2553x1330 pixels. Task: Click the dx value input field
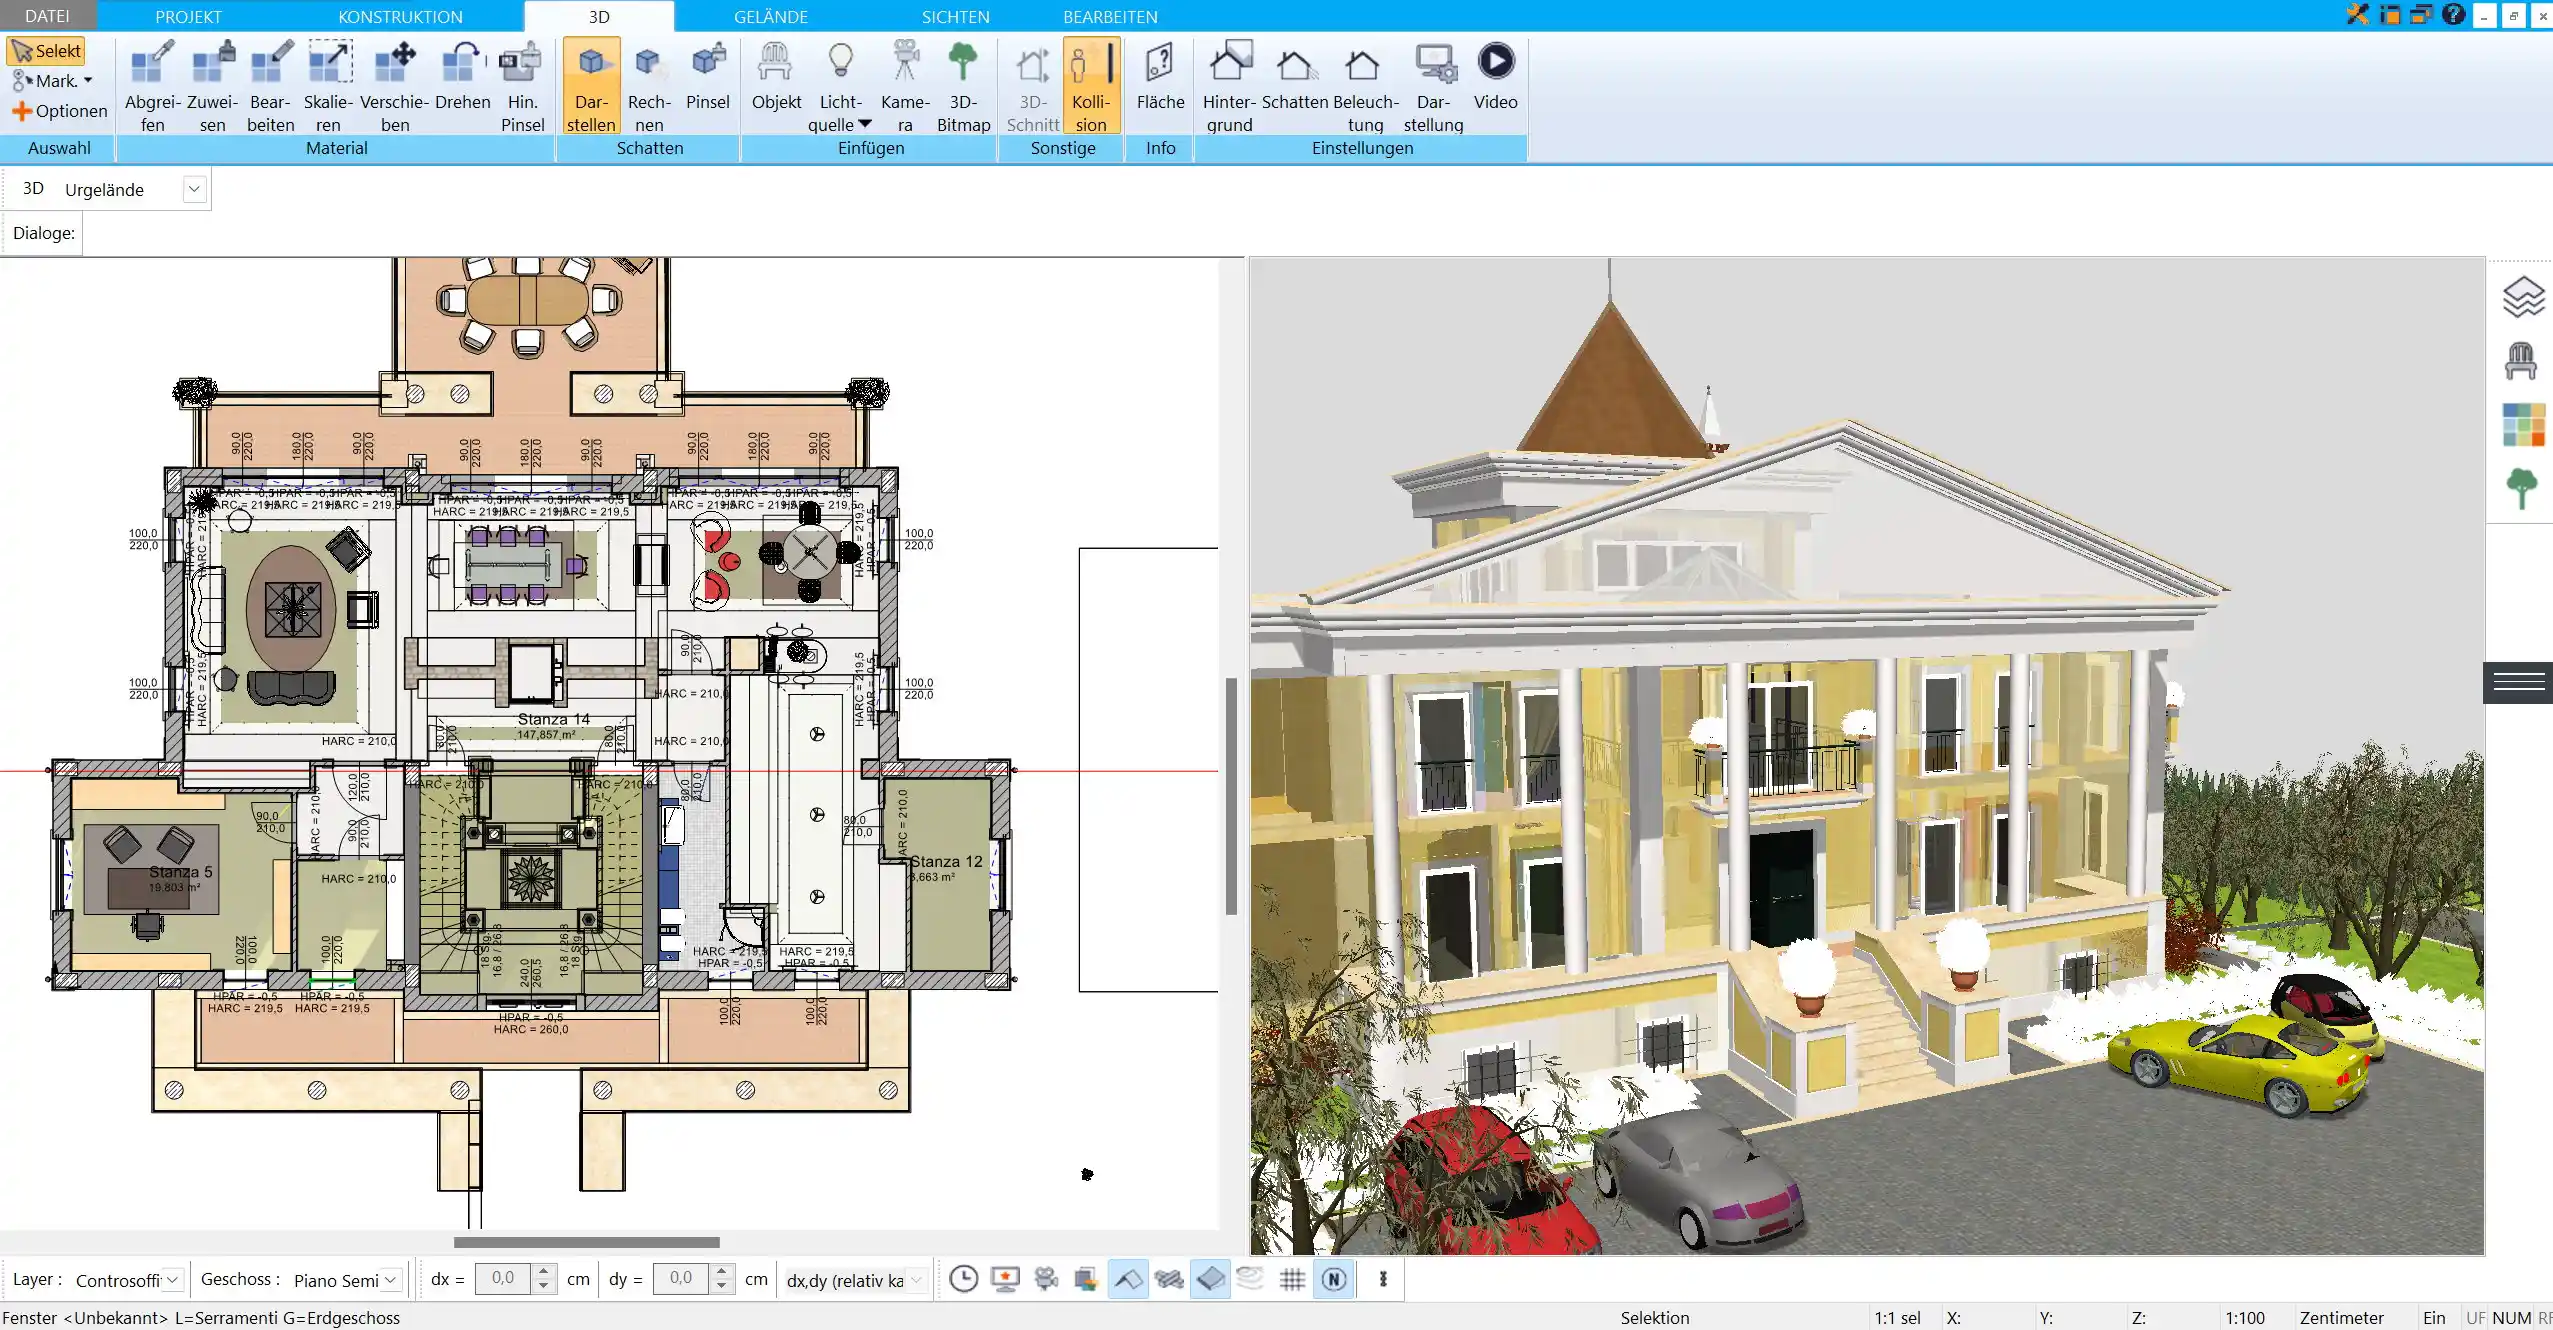click(503, 1279)
